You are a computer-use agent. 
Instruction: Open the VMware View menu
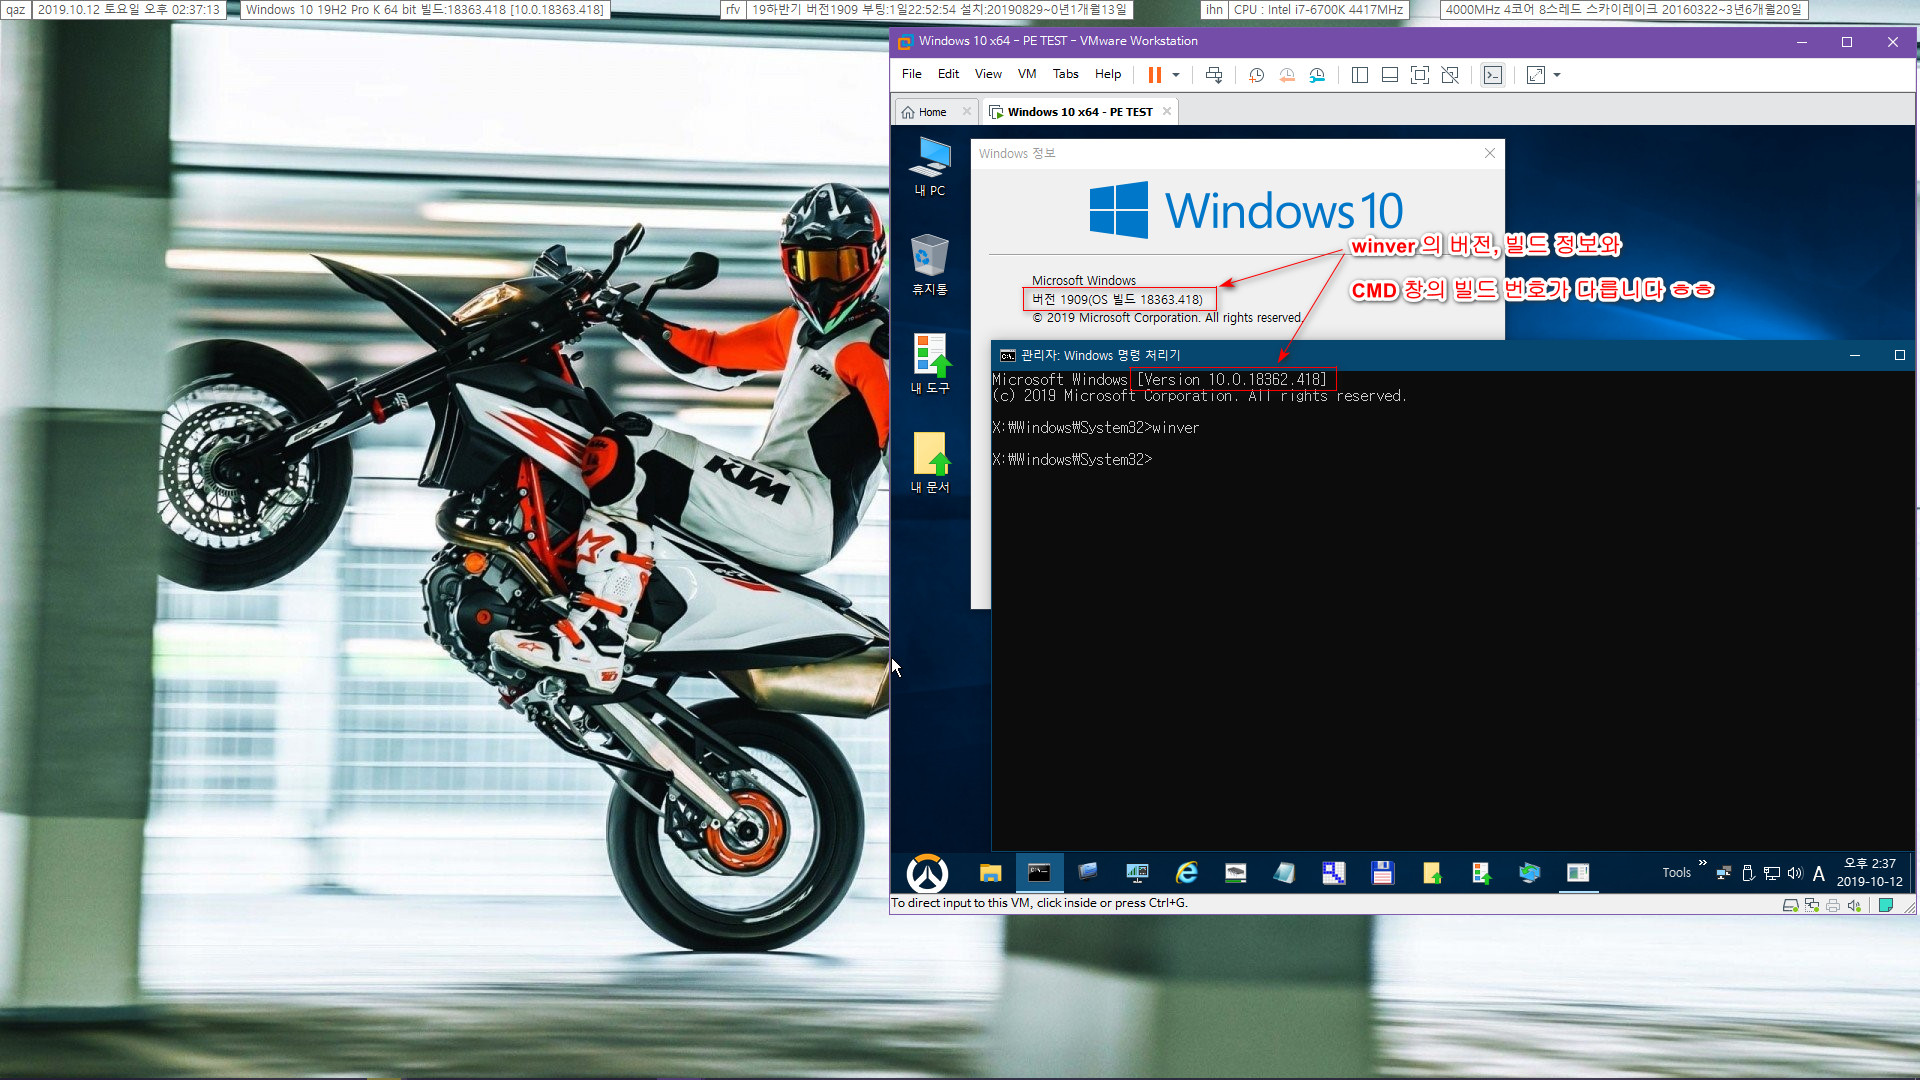(x=988, y=74)
